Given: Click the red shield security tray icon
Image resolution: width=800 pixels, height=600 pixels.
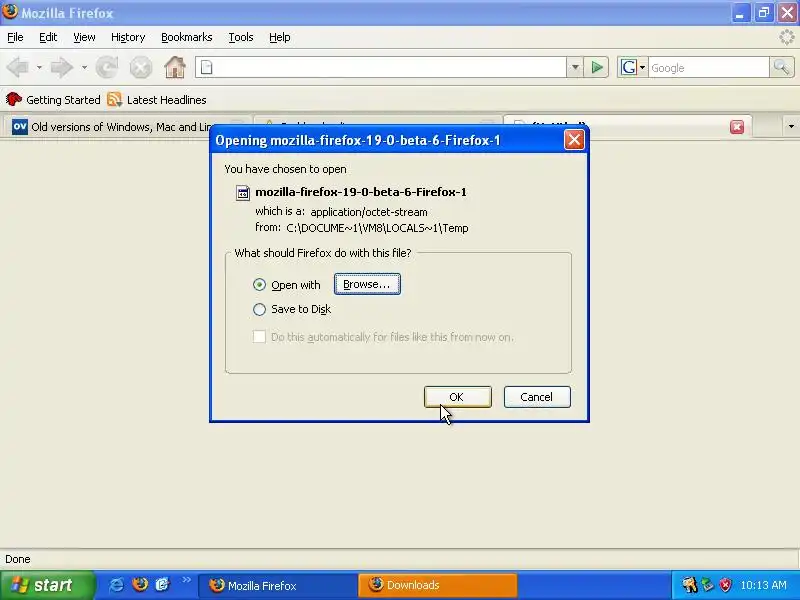Looking at the screenshot, I should (726, 585).
